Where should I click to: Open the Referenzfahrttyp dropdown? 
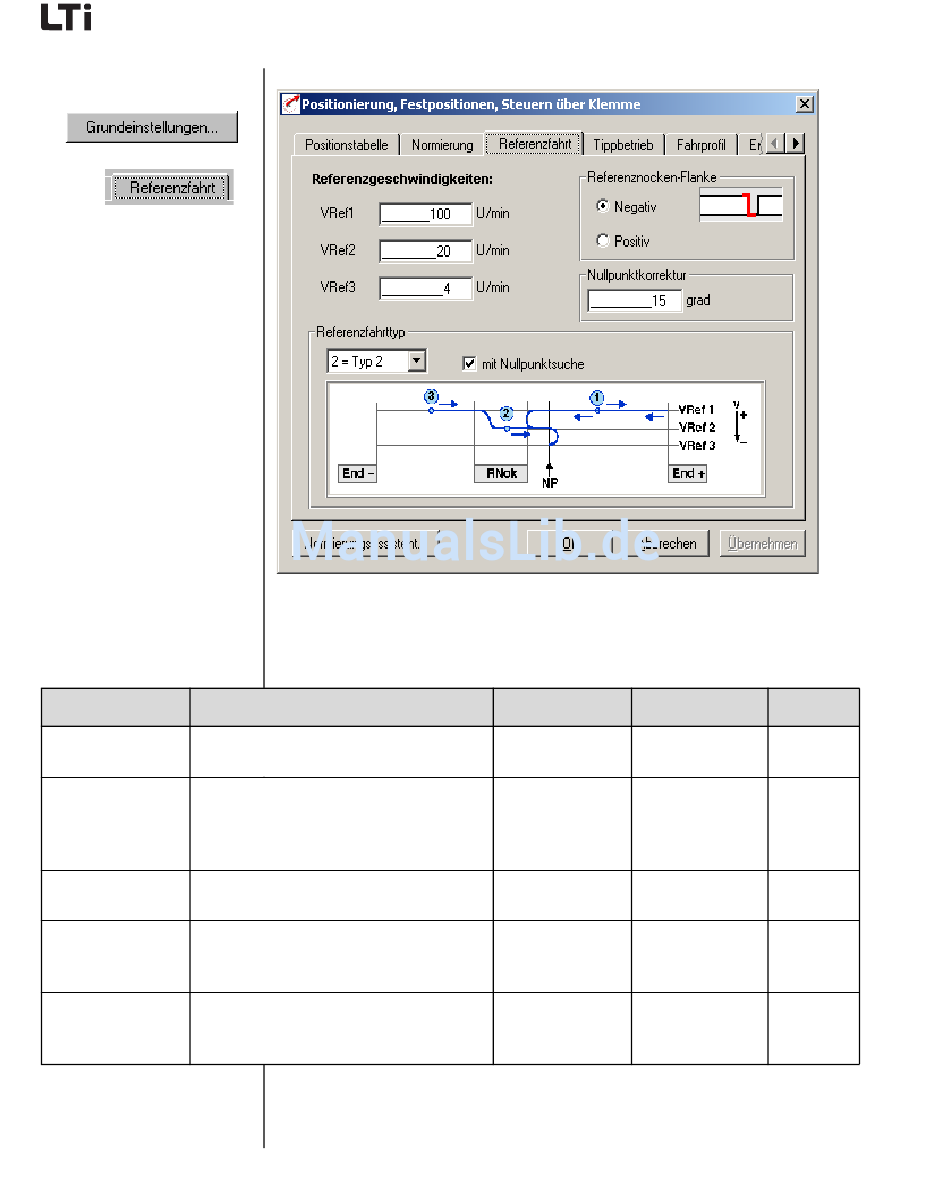click(416, 361)
